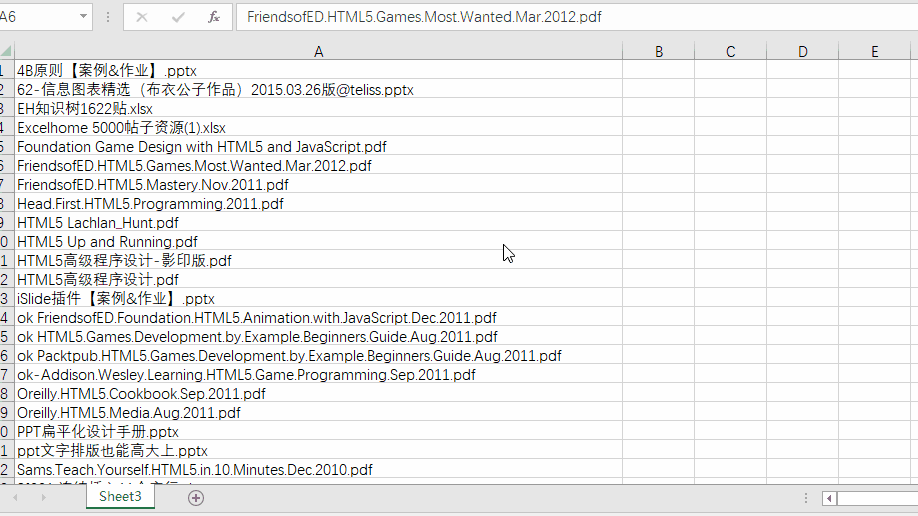
Task: Click the Name Box resize handle dots
Action: [108, 17]
